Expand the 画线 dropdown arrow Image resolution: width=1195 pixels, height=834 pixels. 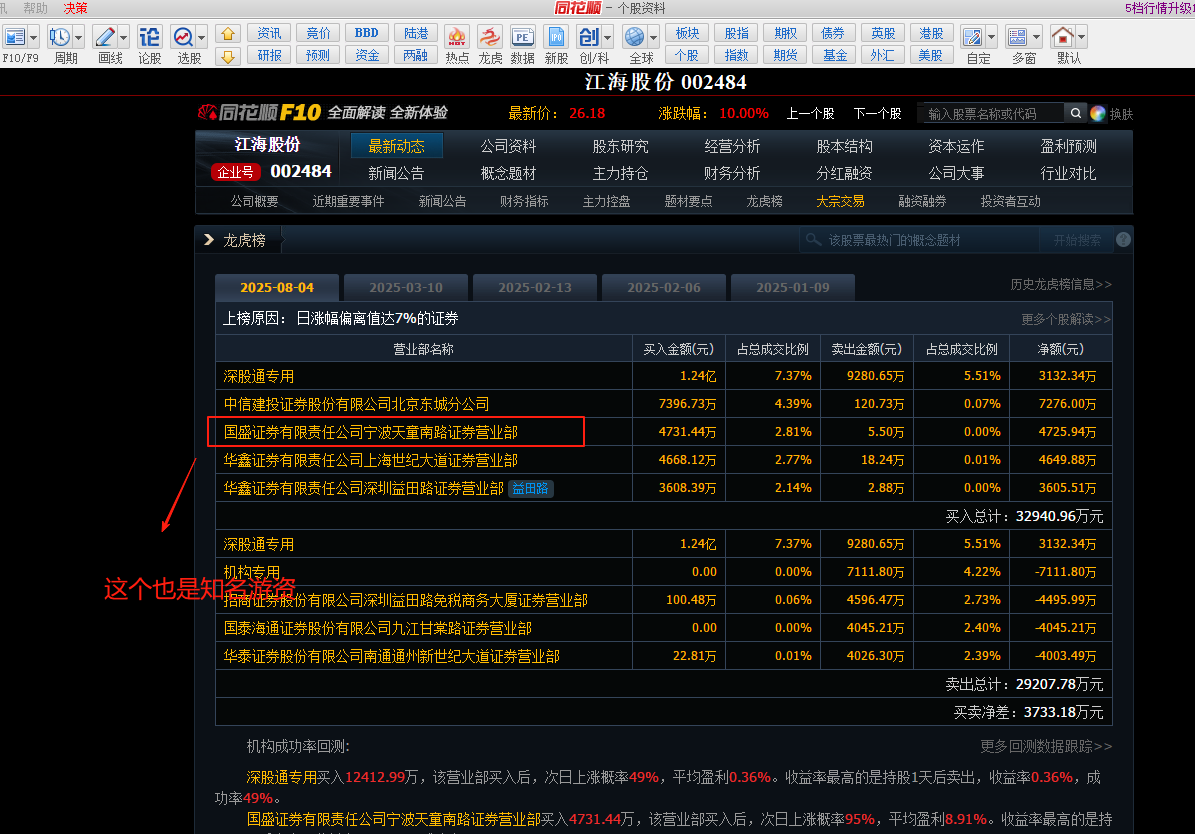pos(123,37)
